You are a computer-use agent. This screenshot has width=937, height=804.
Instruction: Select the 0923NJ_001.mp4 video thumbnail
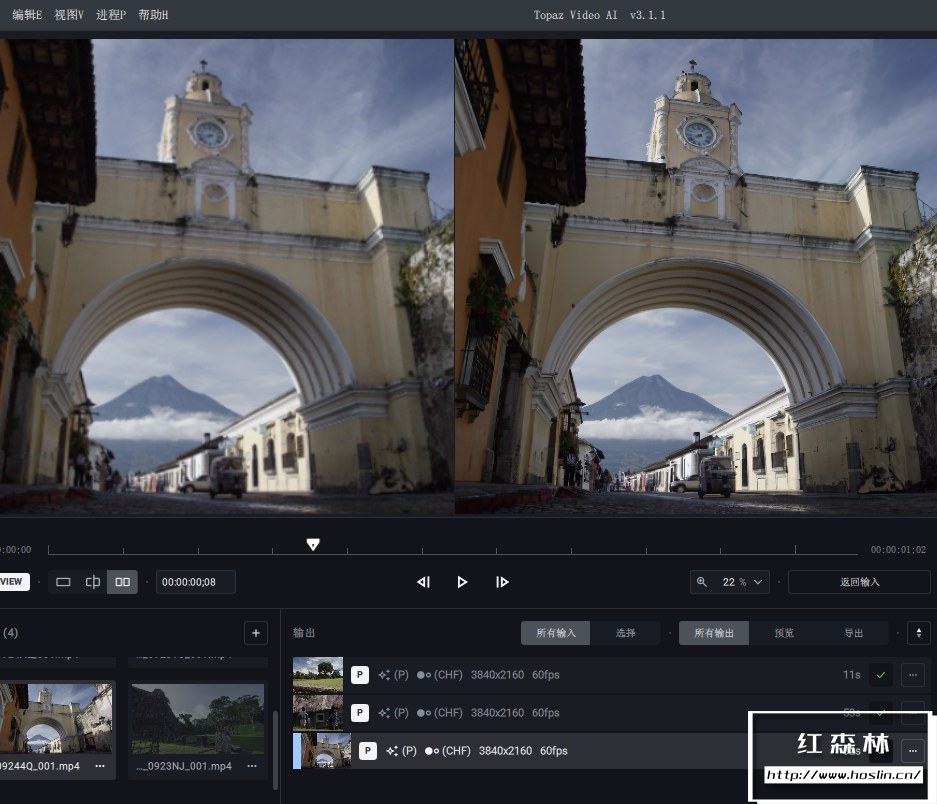196,719
